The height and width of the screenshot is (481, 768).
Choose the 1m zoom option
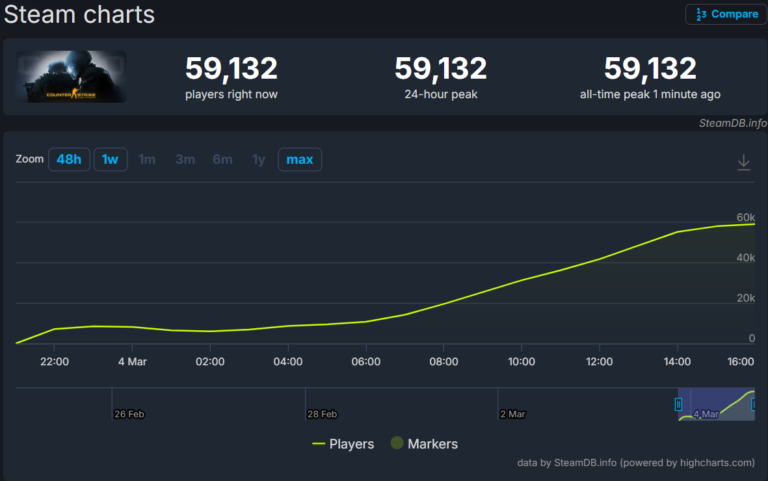(x=147, y=159)
